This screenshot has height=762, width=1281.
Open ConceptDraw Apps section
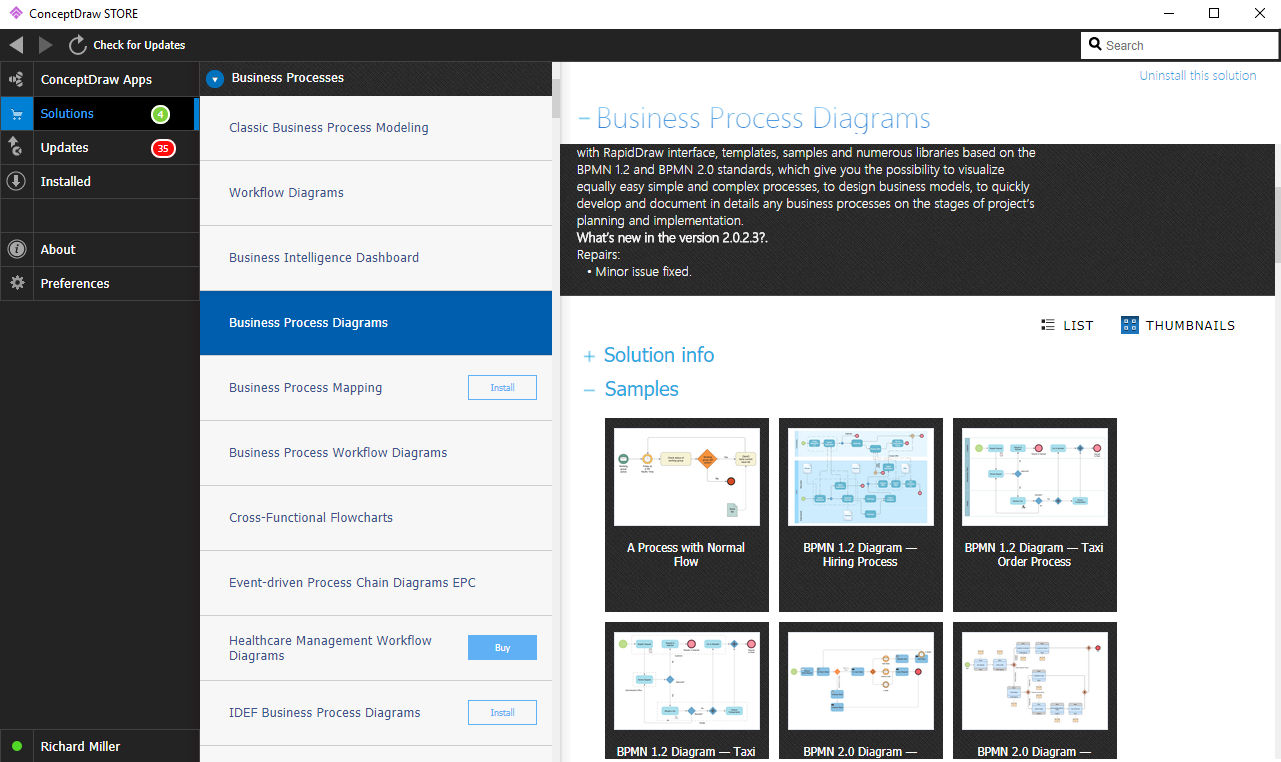[x=97, y=80]
